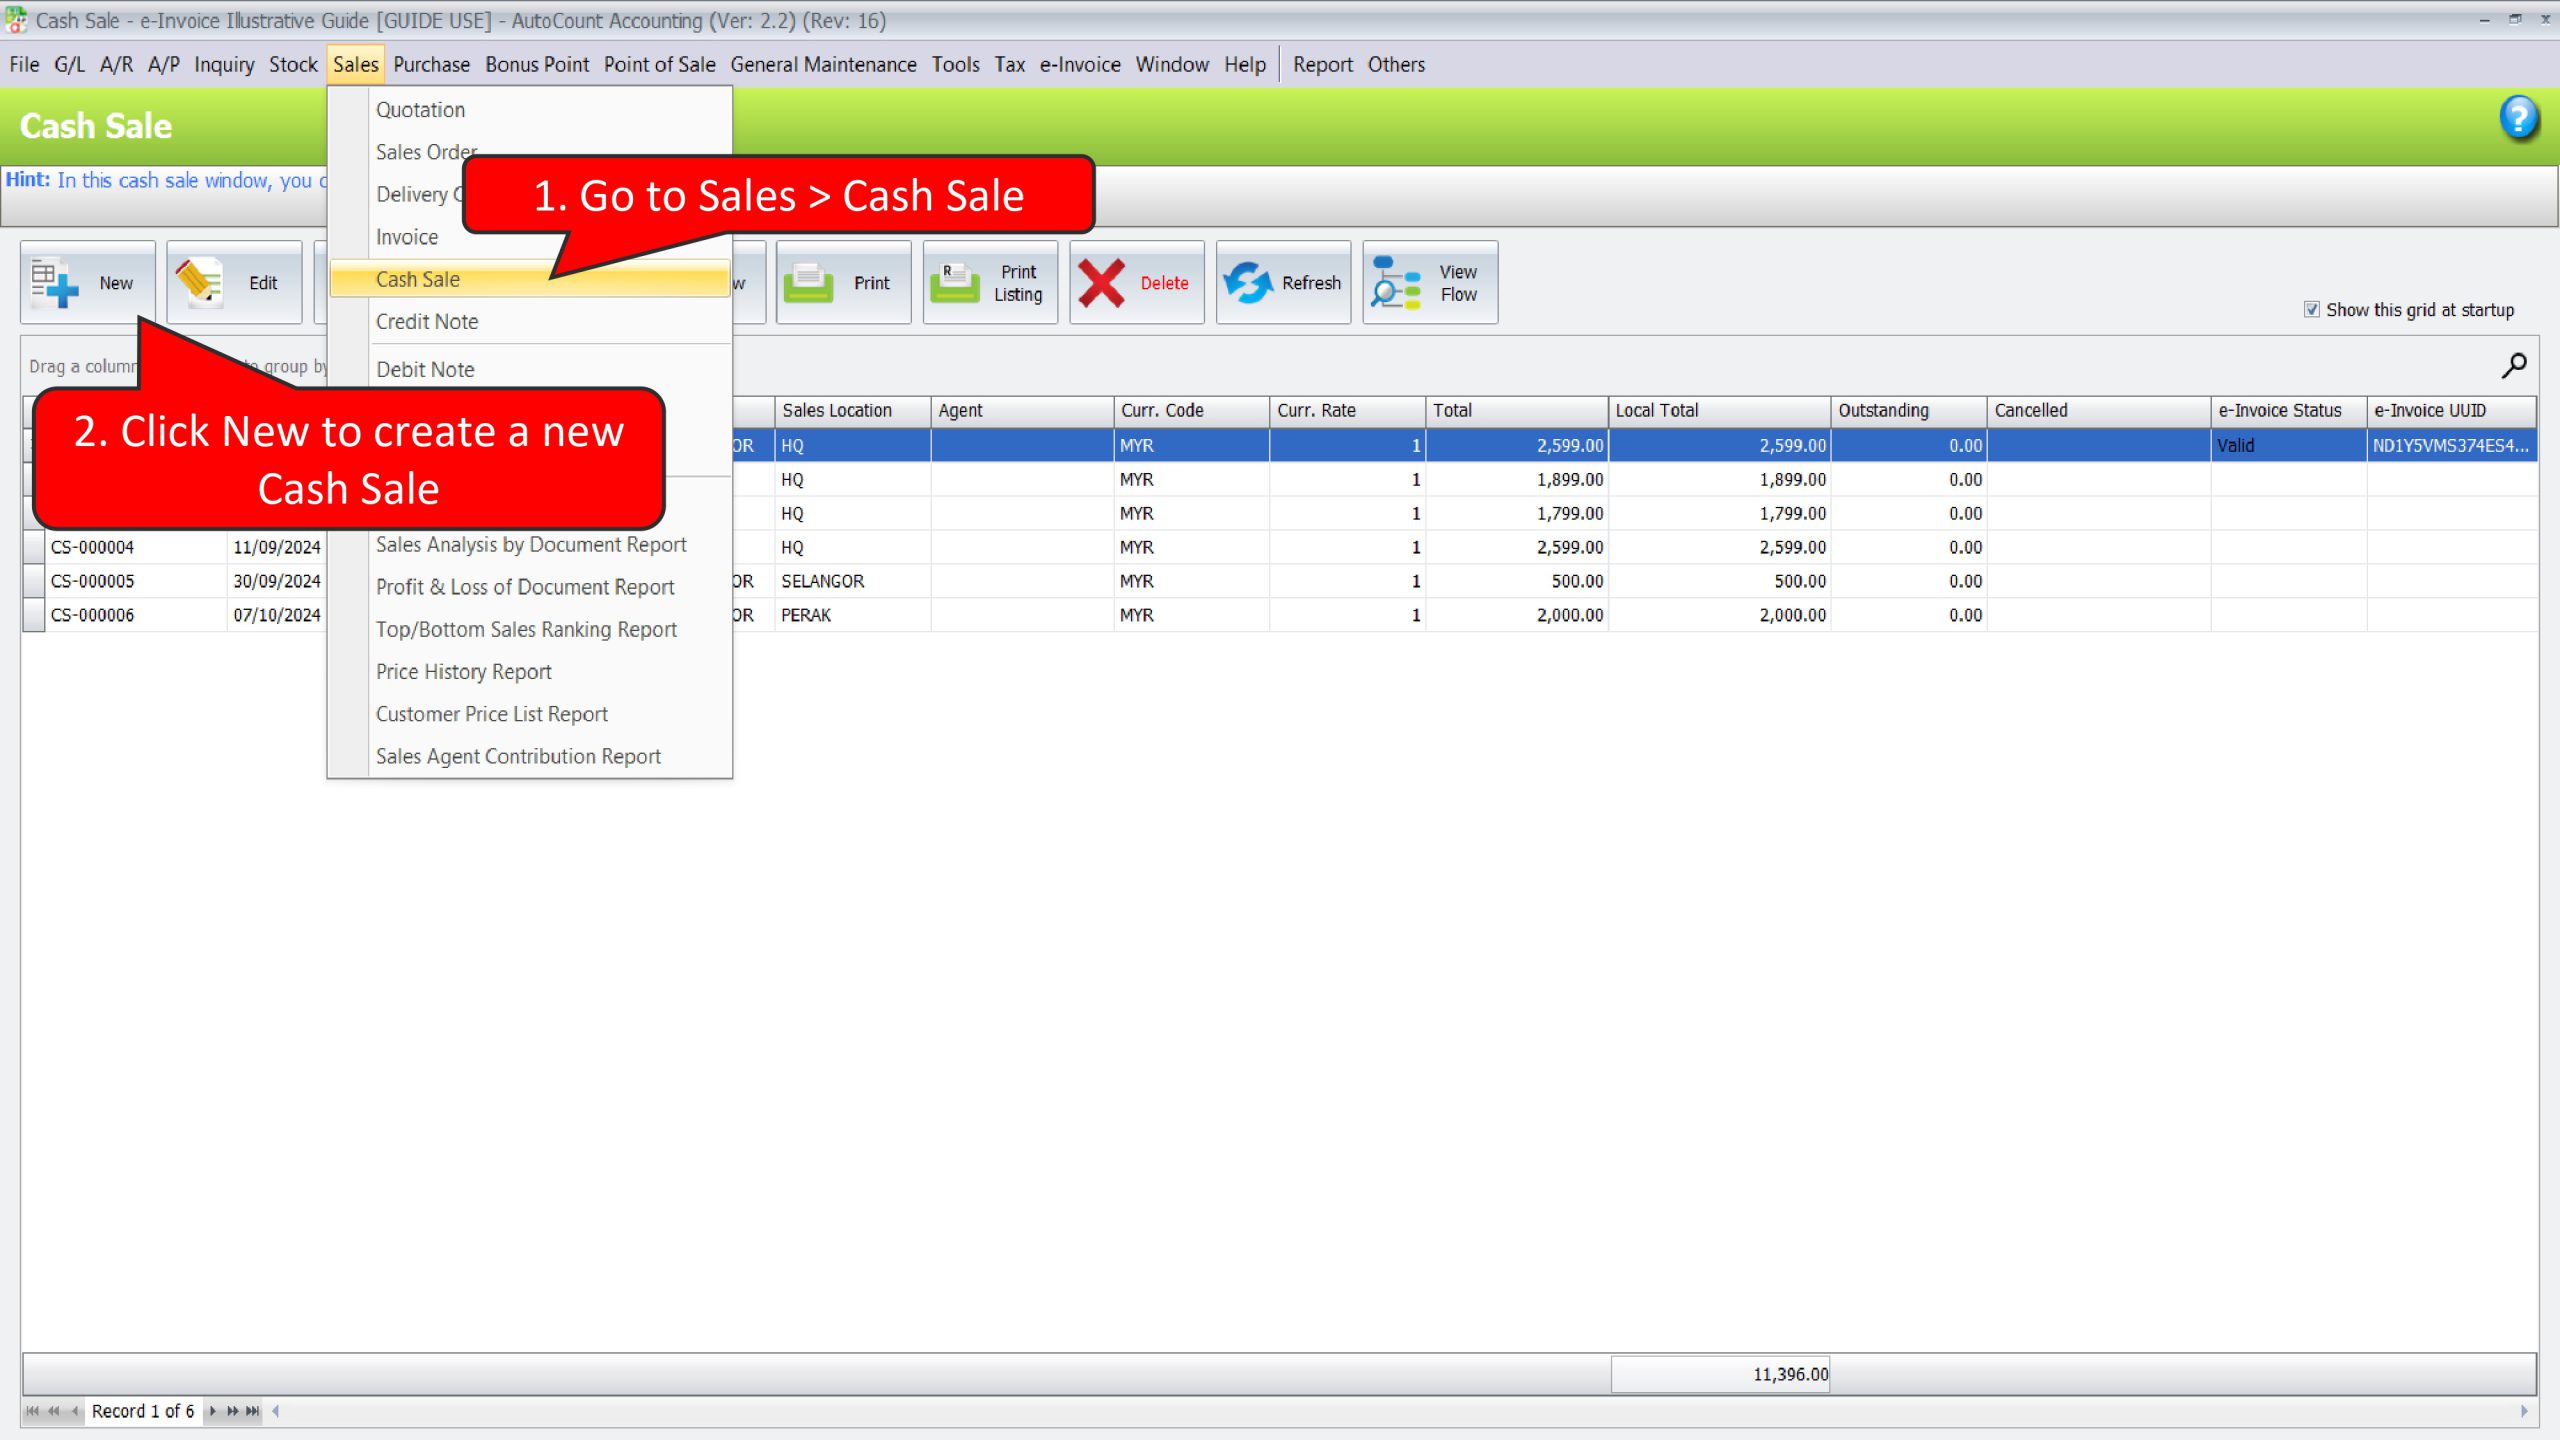Open the Report menu
The width and height of the screenshot is (2560, 1440).
tap(1322, 64)
